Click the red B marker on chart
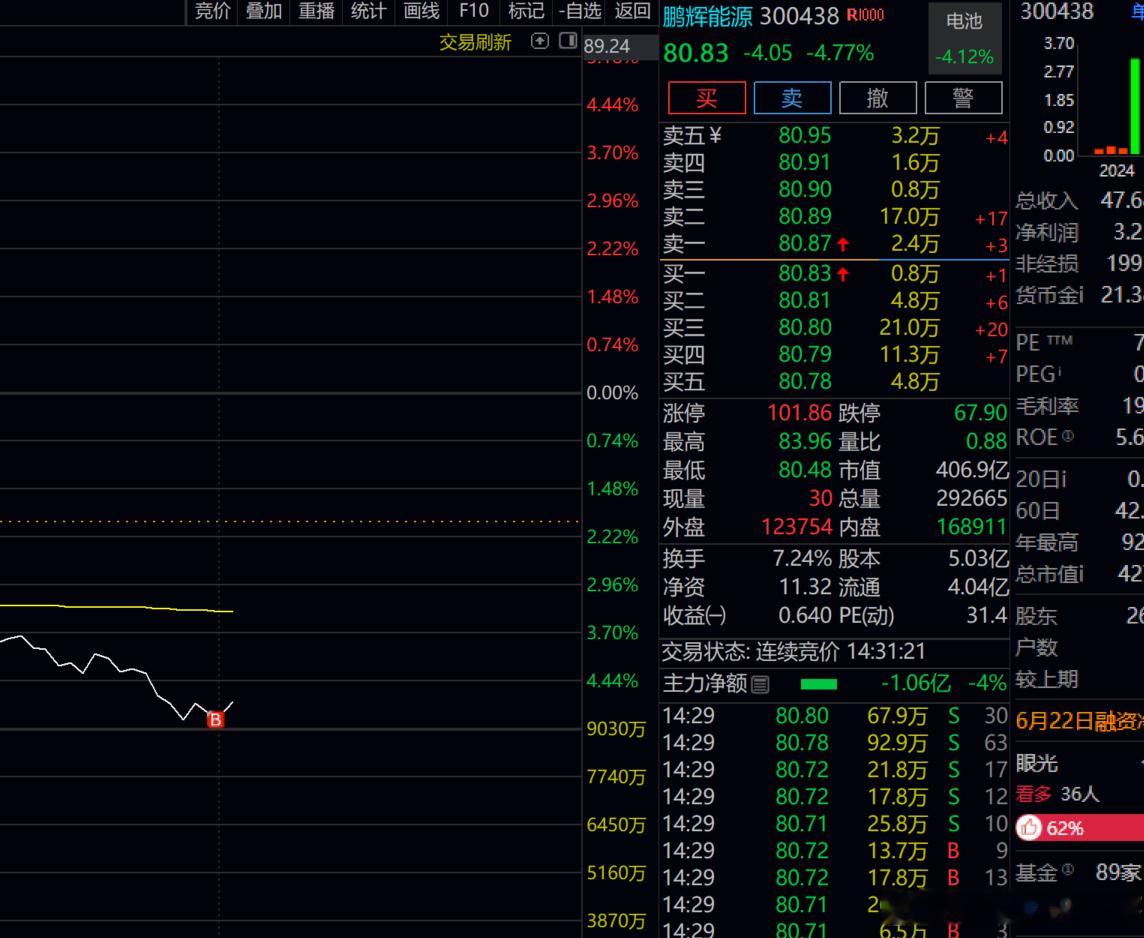Screen dimensions: 1144x938 (215, 720)
